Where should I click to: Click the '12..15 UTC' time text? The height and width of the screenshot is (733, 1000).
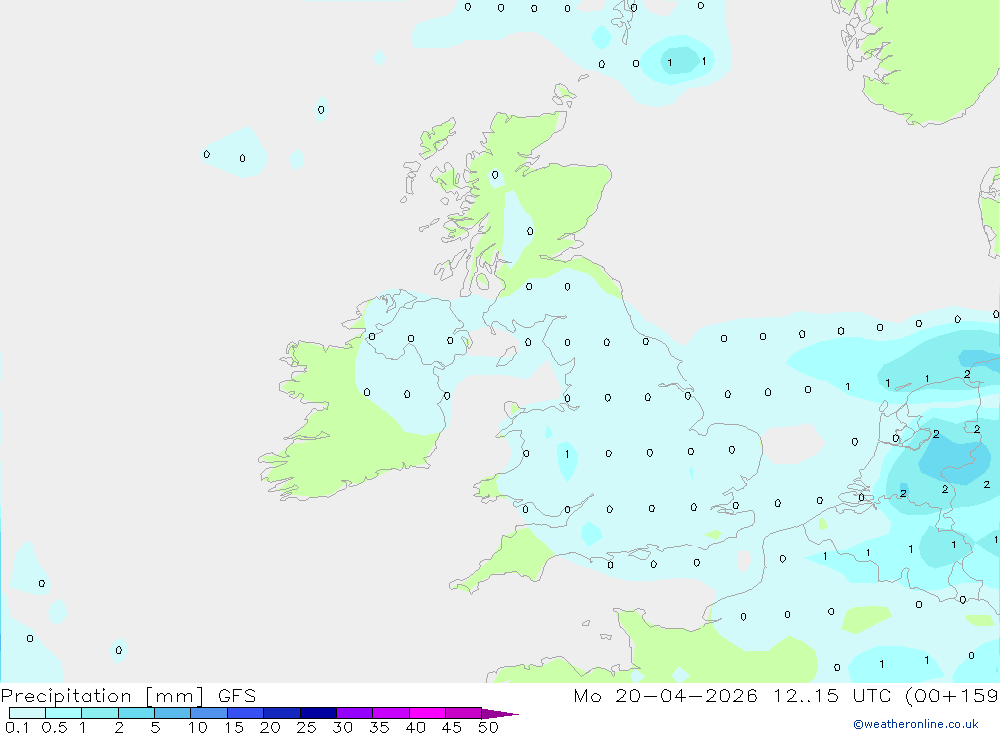click(x=832, y=696)
